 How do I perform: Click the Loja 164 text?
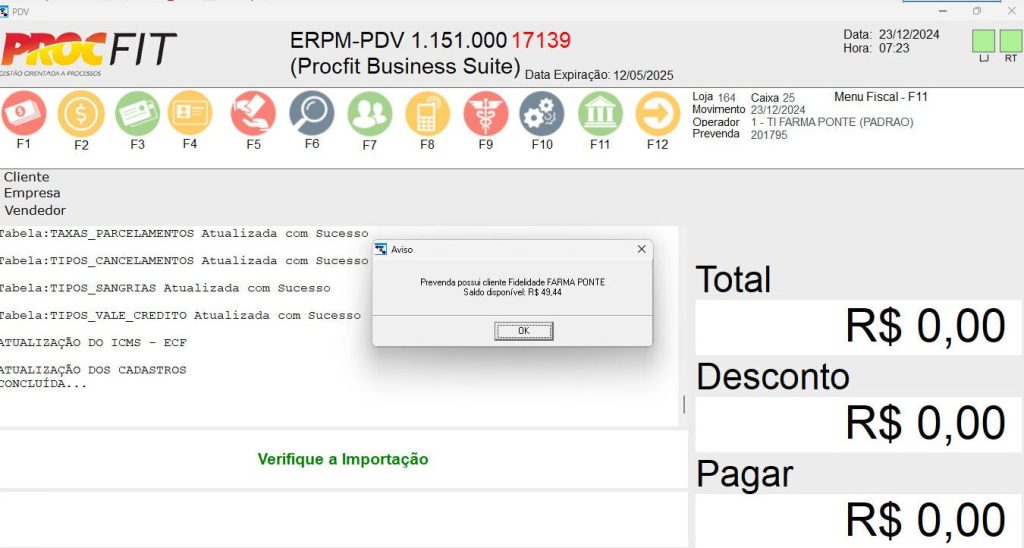pyautogui.click(x=714, y=97)
